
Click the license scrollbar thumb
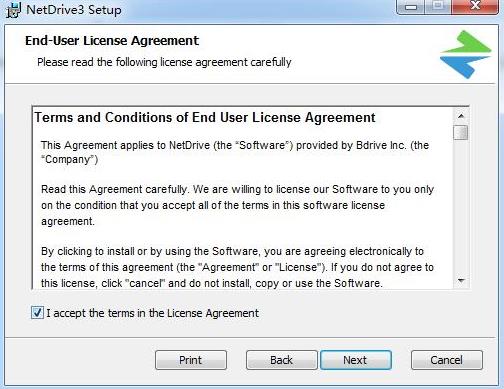[x=461, y=132]
